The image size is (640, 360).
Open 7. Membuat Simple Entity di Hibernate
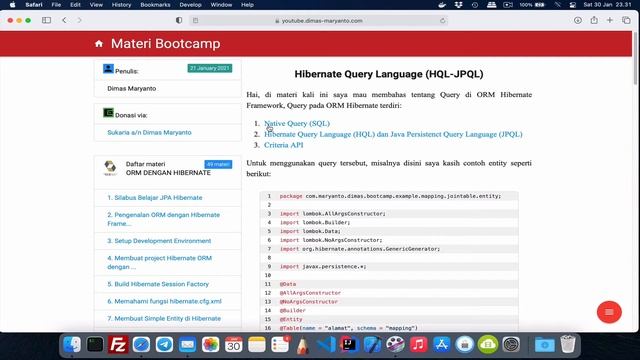tap(164, 318)
